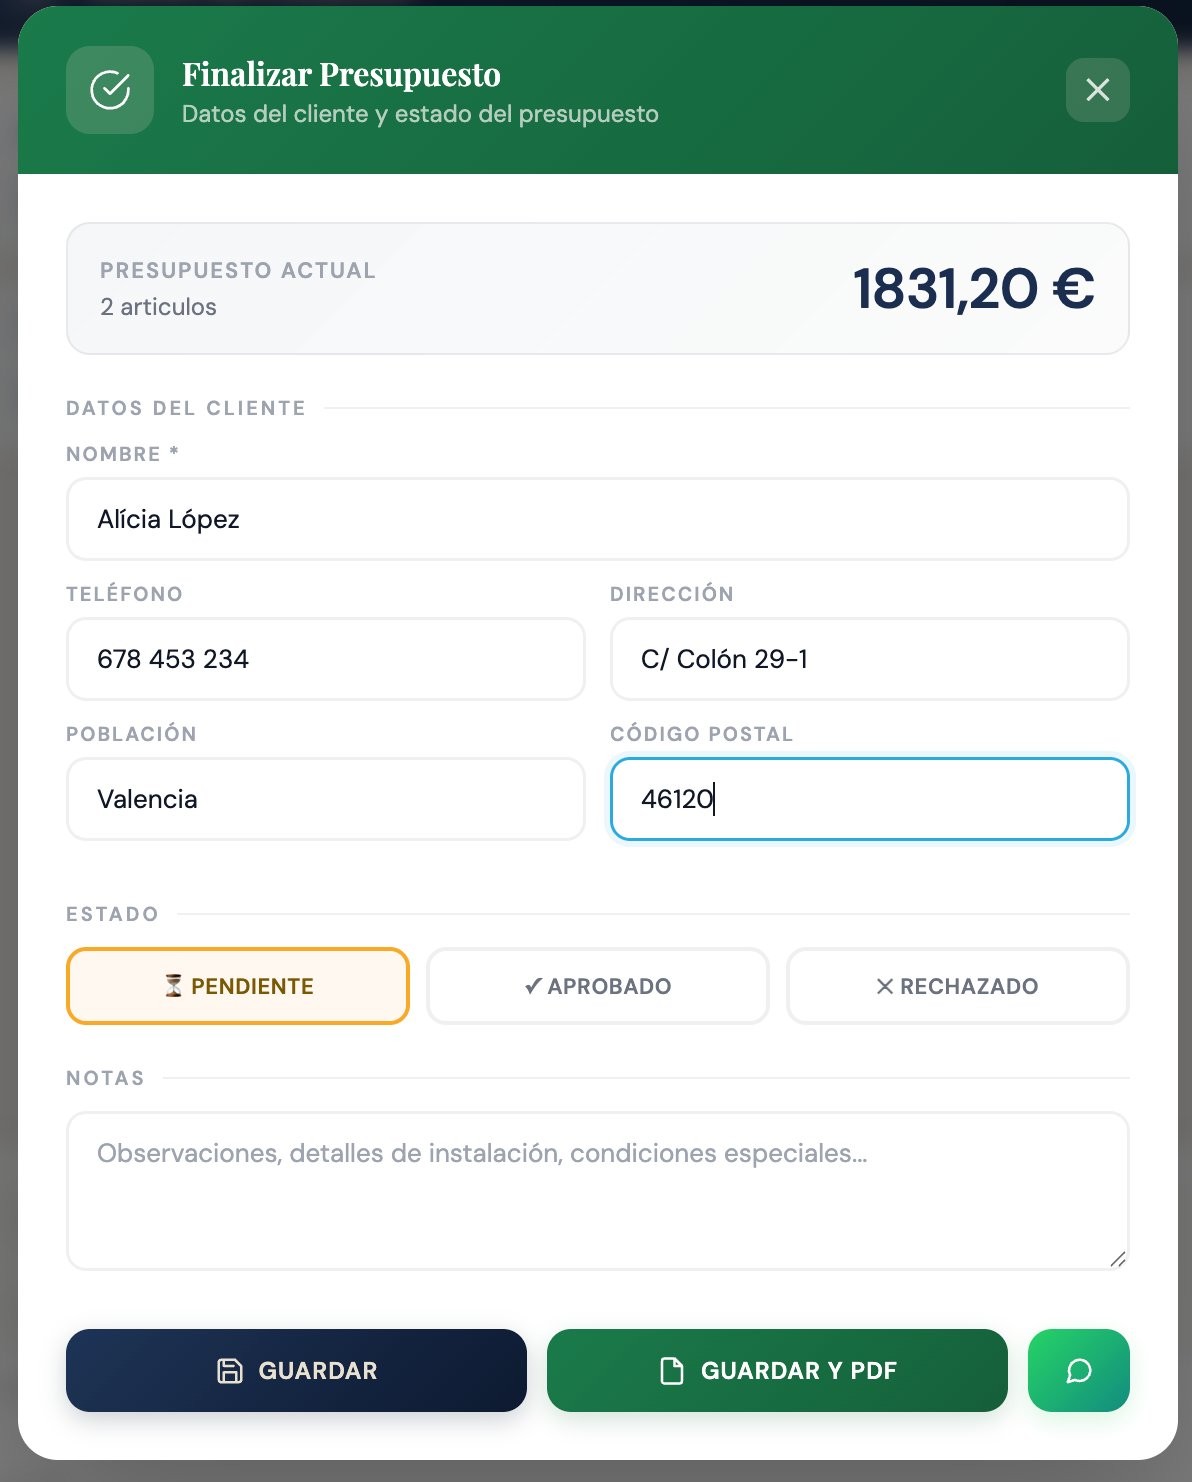The height and width of the screenshot is (1482, 1192).
Task: Click the checkmark icon on Aprobado
Action: point(533,986)
